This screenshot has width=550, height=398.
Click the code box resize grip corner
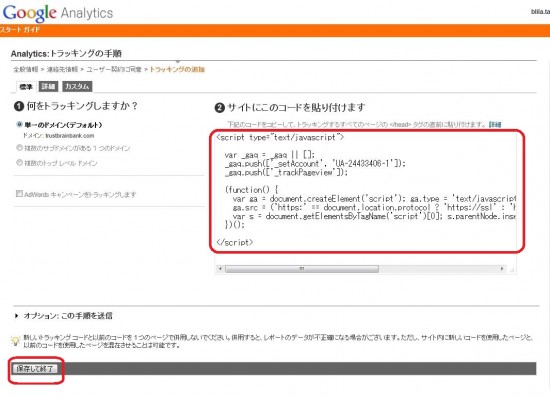click(x=512, y=269)
